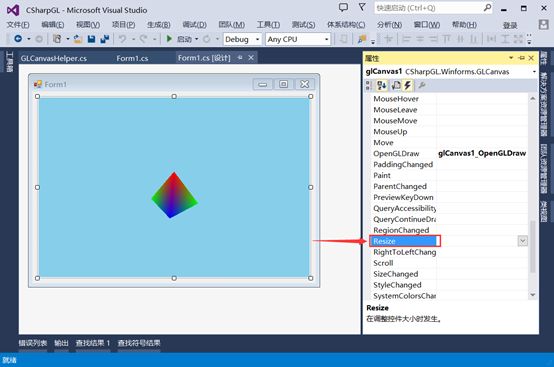The image size is (554, 367).
Task: Click the notifications filter funnel icon
Action: click(x=362, y=7)
